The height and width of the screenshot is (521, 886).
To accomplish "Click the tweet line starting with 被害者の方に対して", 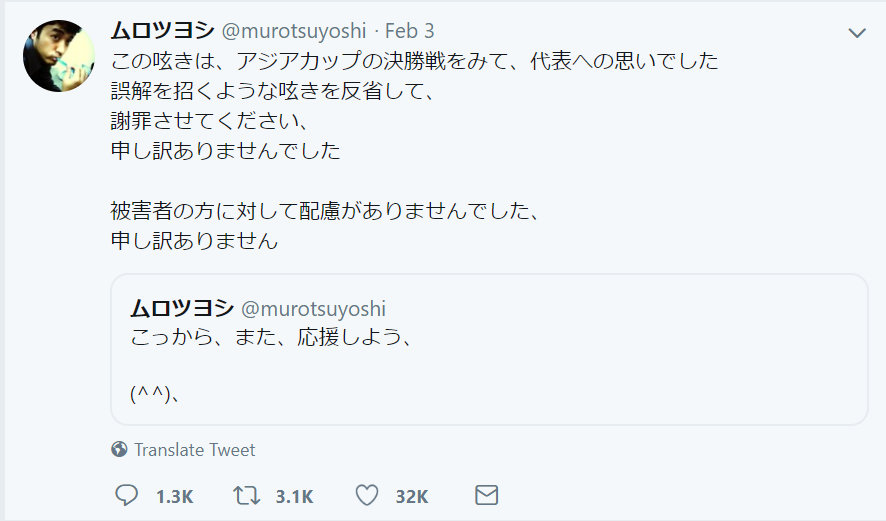I will 326,212.
